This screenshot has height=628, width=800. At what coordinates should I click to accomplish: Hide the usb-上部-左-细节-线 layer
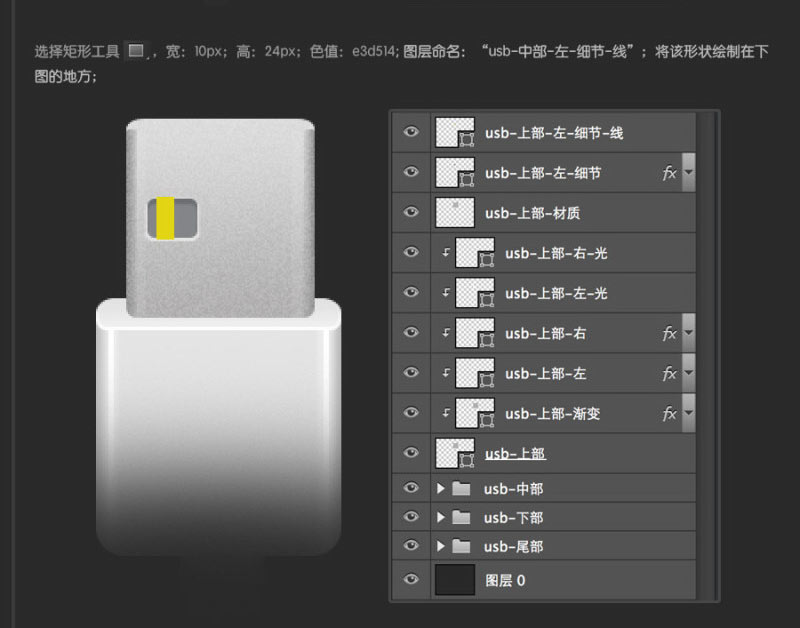click(411, 132)
